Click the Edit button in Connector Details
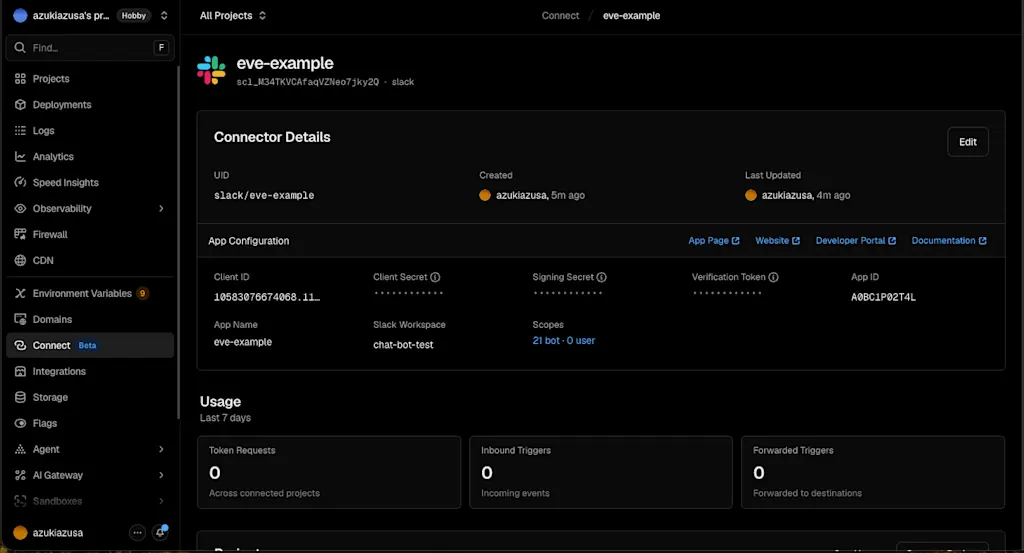The width and height of the screenshot is (1024, 553). (967, 142)
